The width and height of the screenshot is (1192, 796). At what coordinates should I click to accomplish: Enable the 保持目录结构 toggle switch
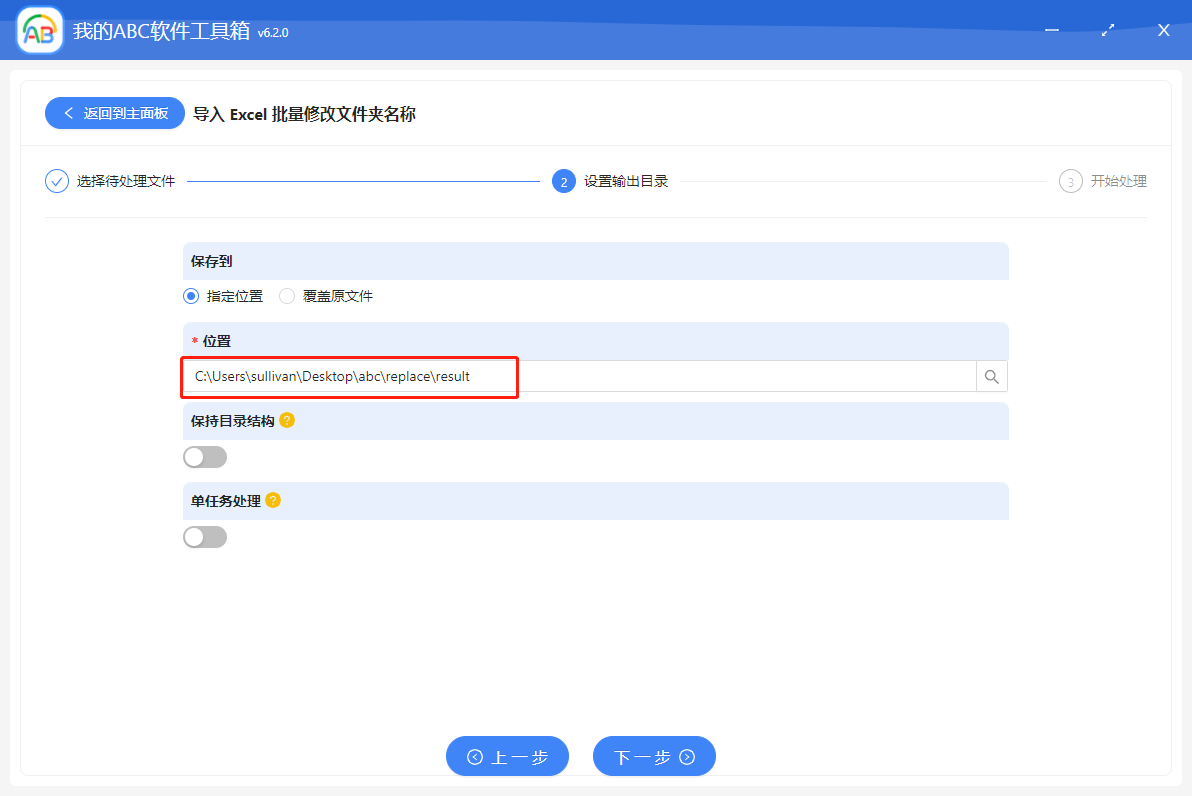(204, 456)
